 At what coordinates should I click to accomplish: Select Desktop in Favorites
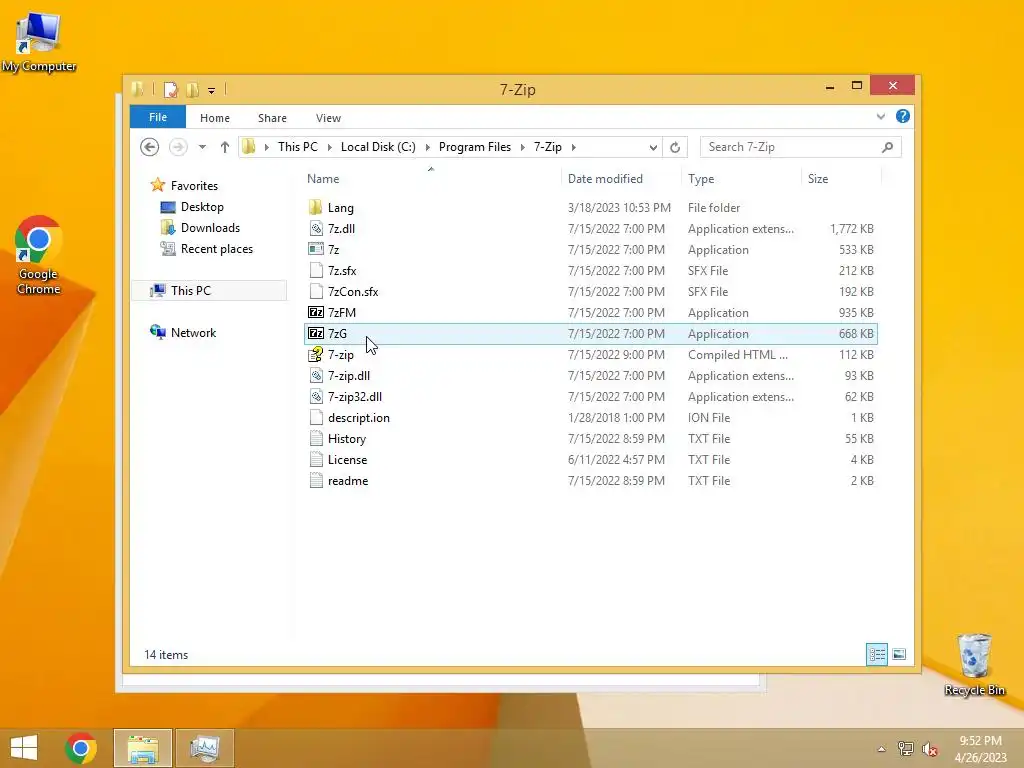click(202, 206)
